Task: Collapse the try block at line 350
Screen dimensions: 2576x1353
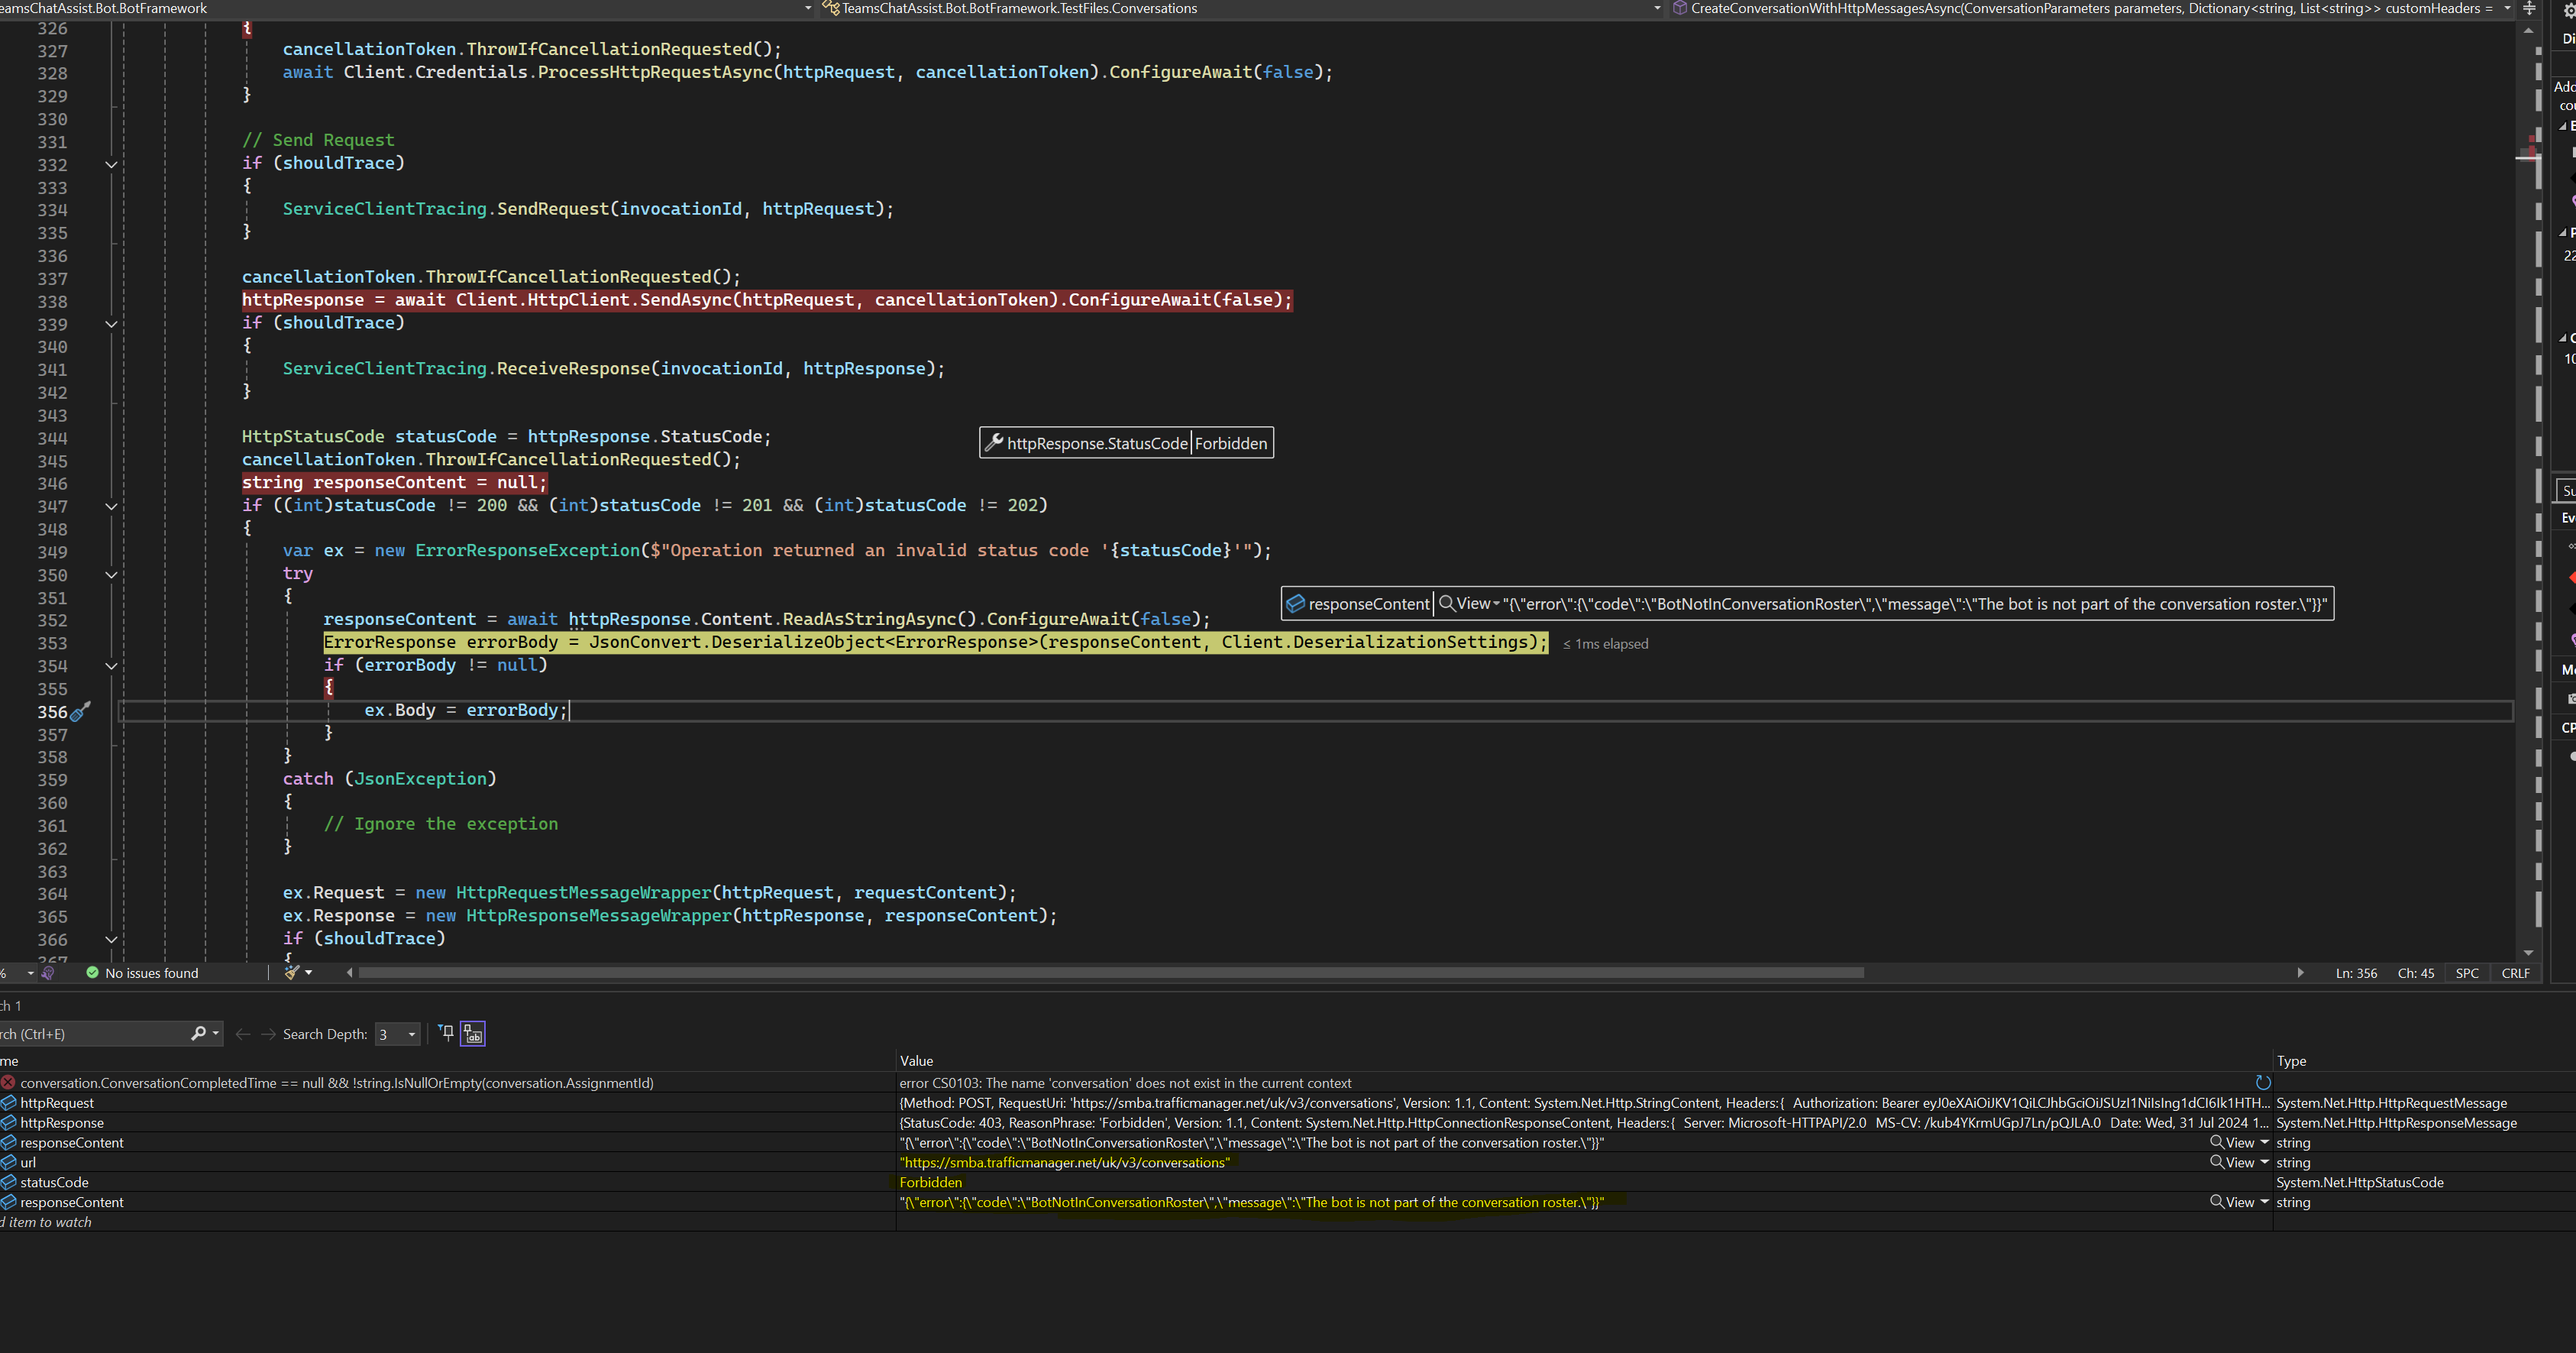Action: [x=111, y=575]
